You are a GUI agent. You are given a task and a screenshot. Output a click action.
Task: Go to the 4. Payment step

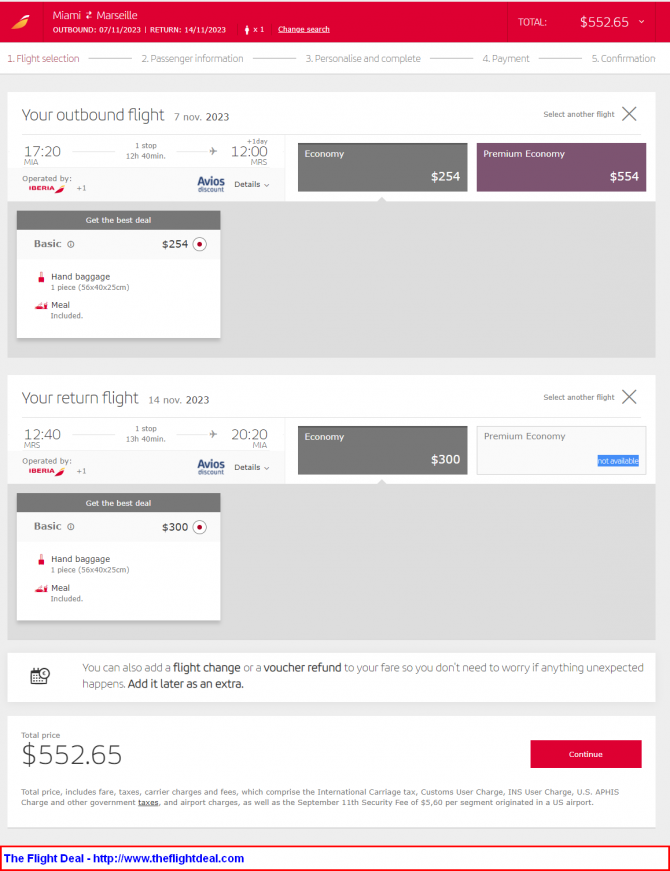point(506,58)
